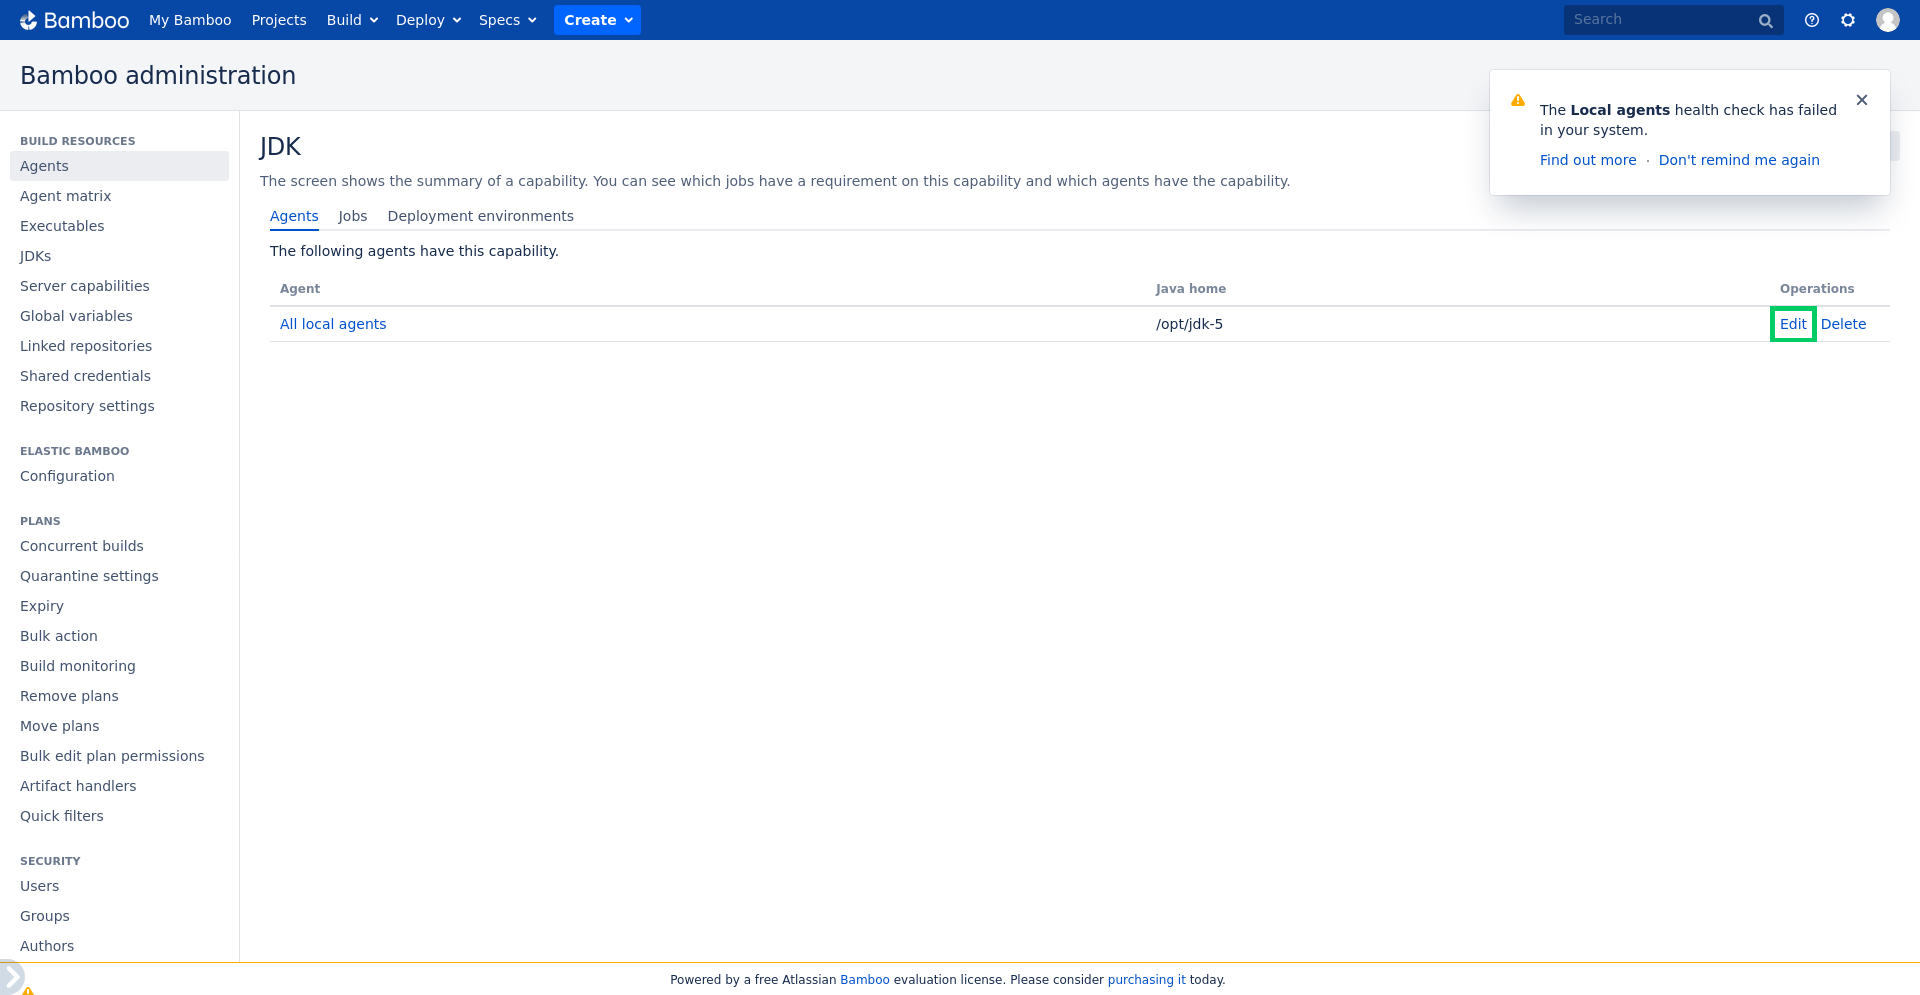Open Quick filters page
1920x995 pixels.
(x=119, y=816)
